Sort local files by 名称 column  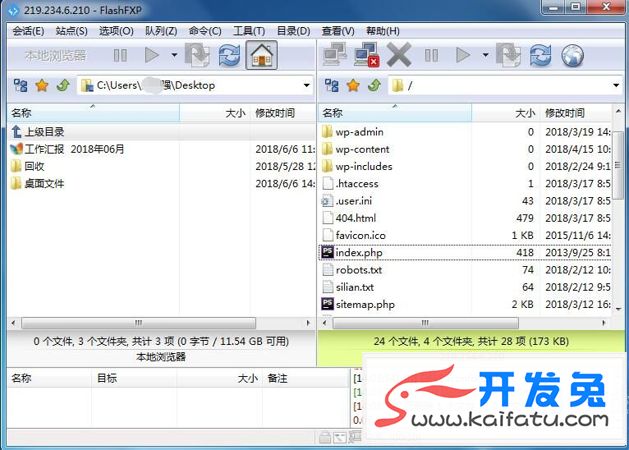(x=93, y=113)
